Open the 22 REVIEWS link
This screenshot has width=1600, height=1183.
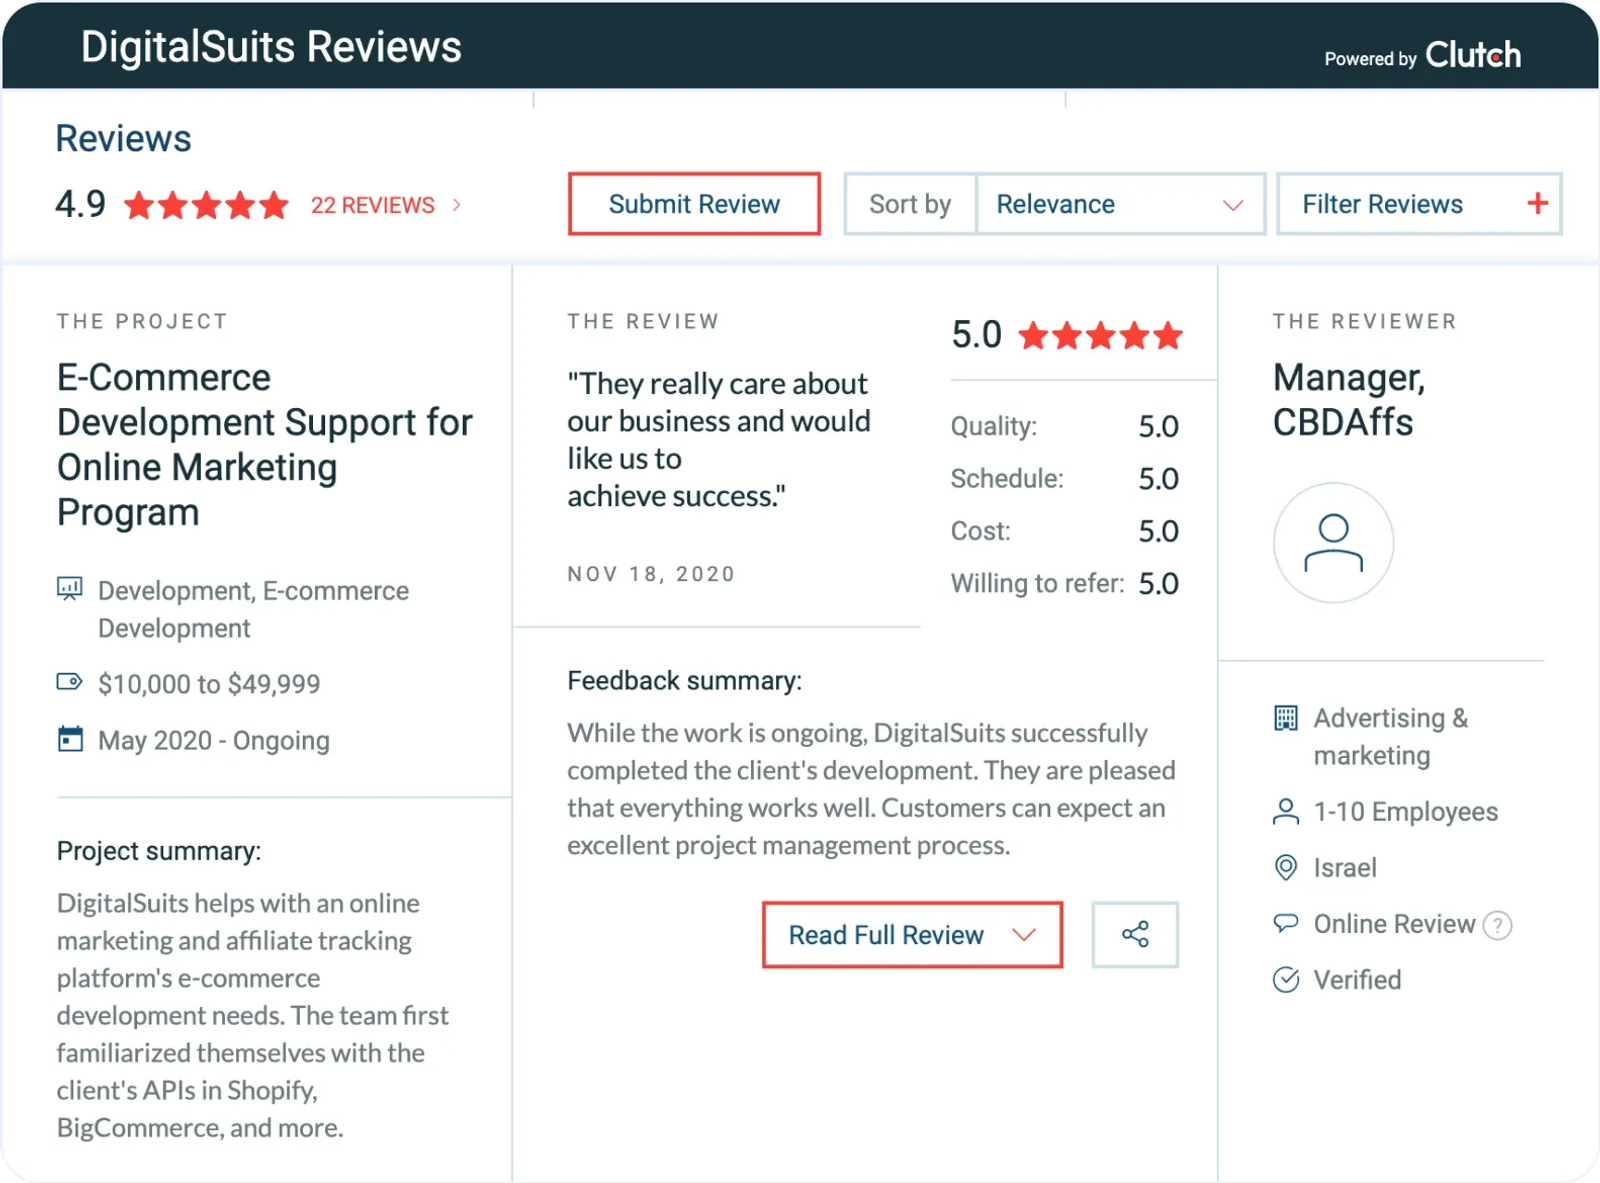[372, 205]
